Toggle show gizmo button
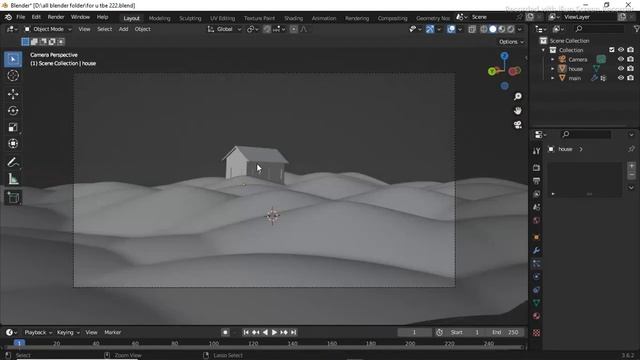 (430, 29)
